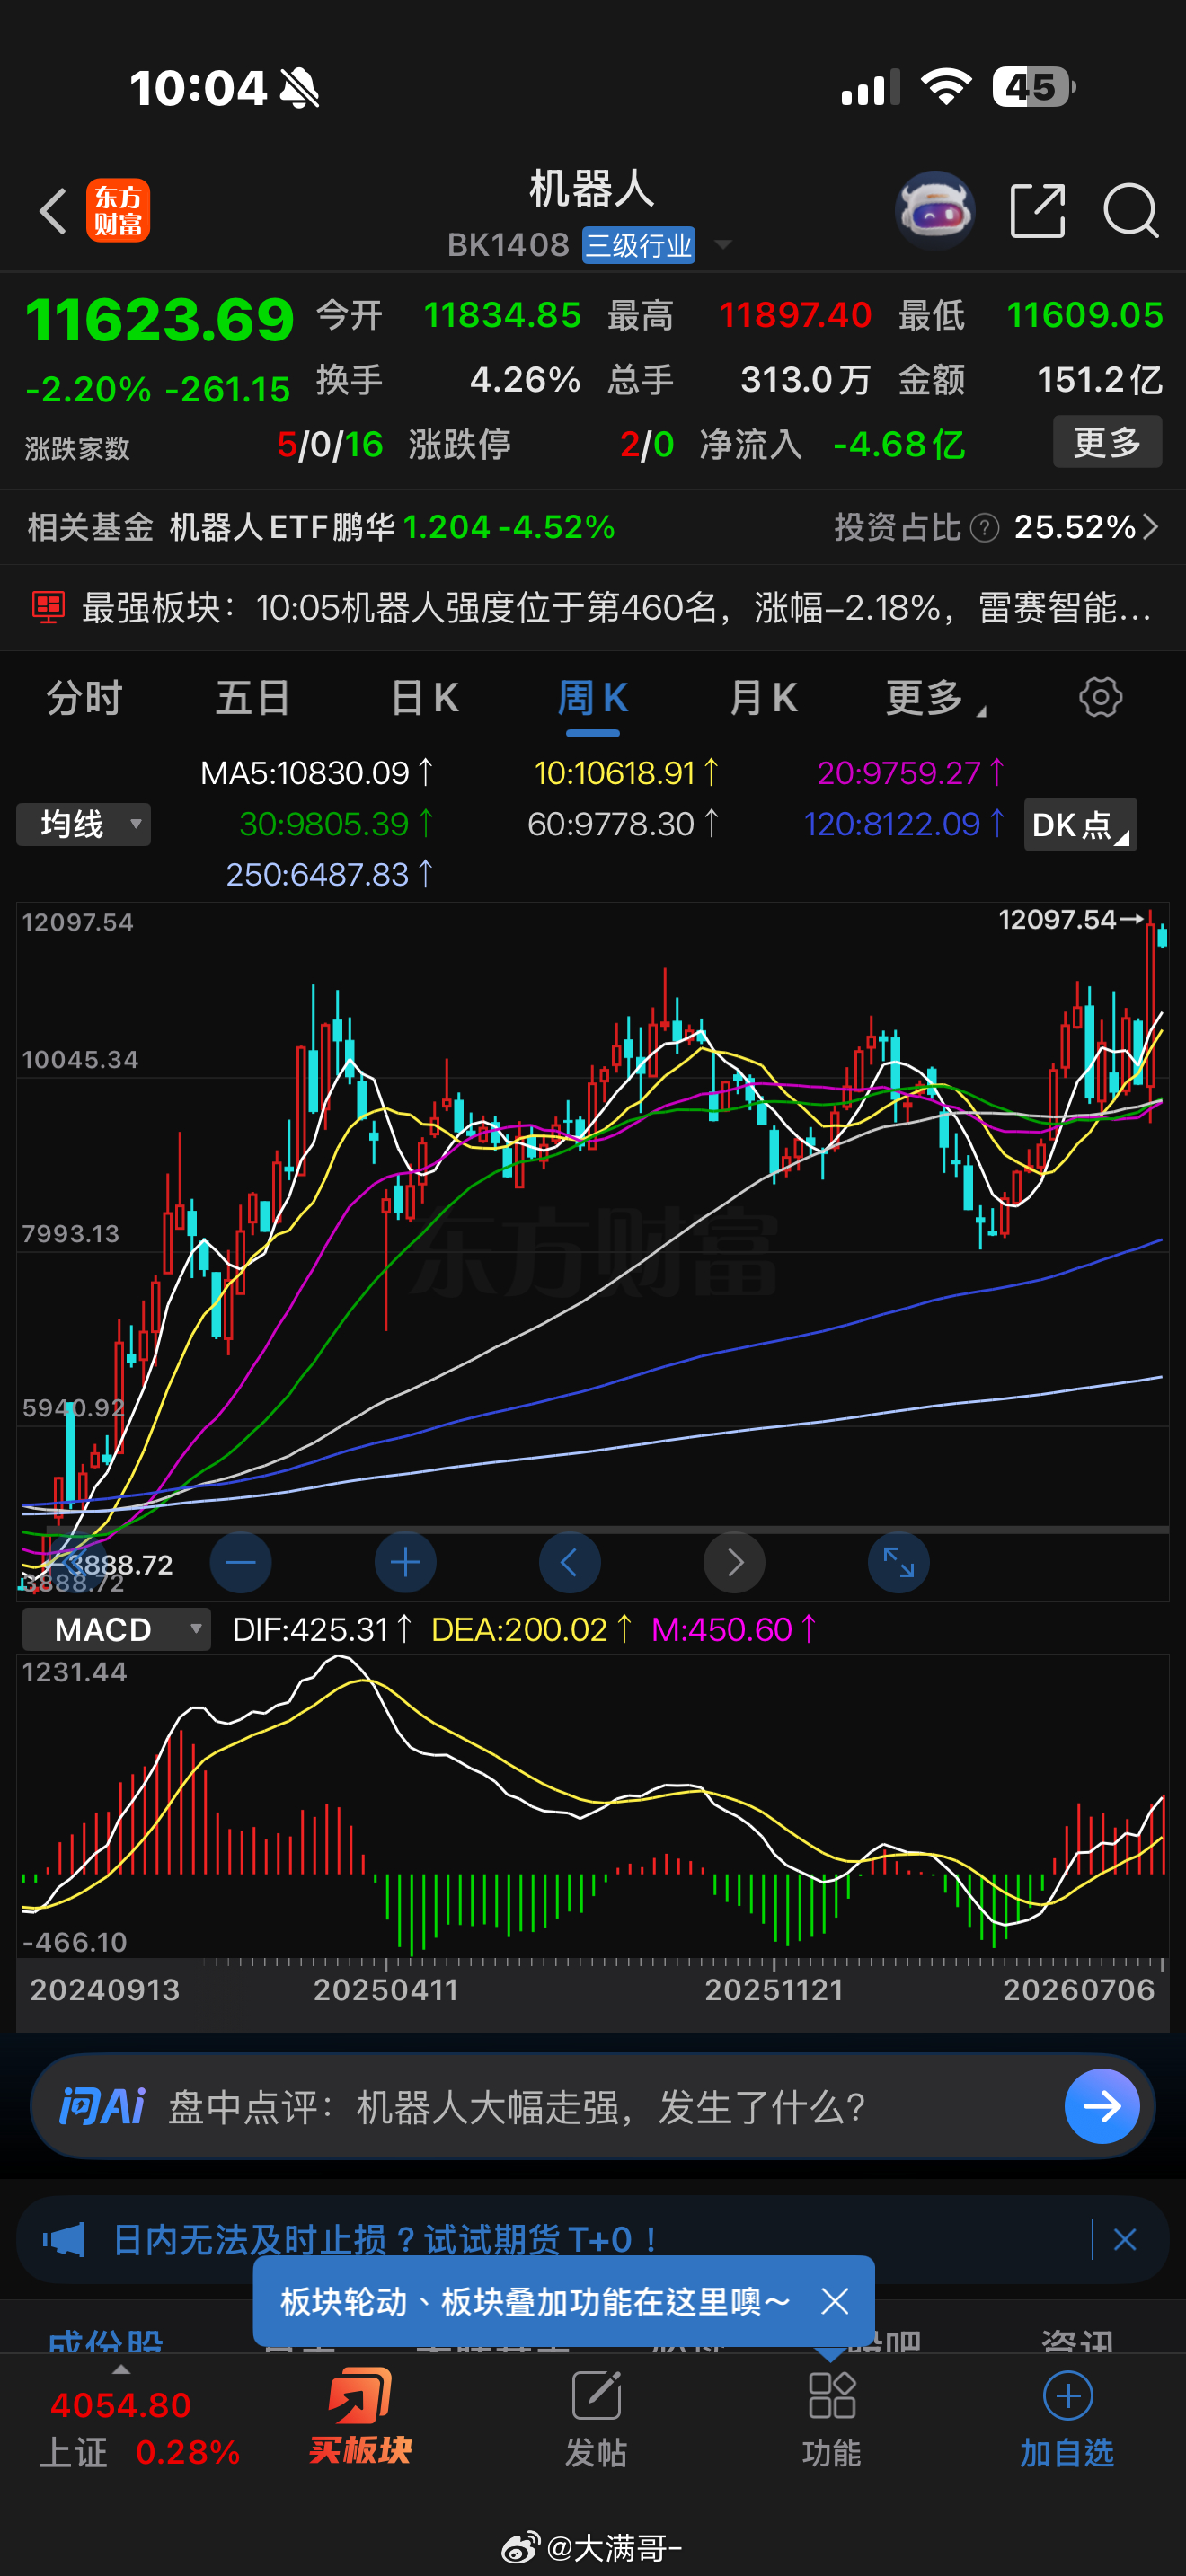Expand chart to fullscreen

(898, 1562)
